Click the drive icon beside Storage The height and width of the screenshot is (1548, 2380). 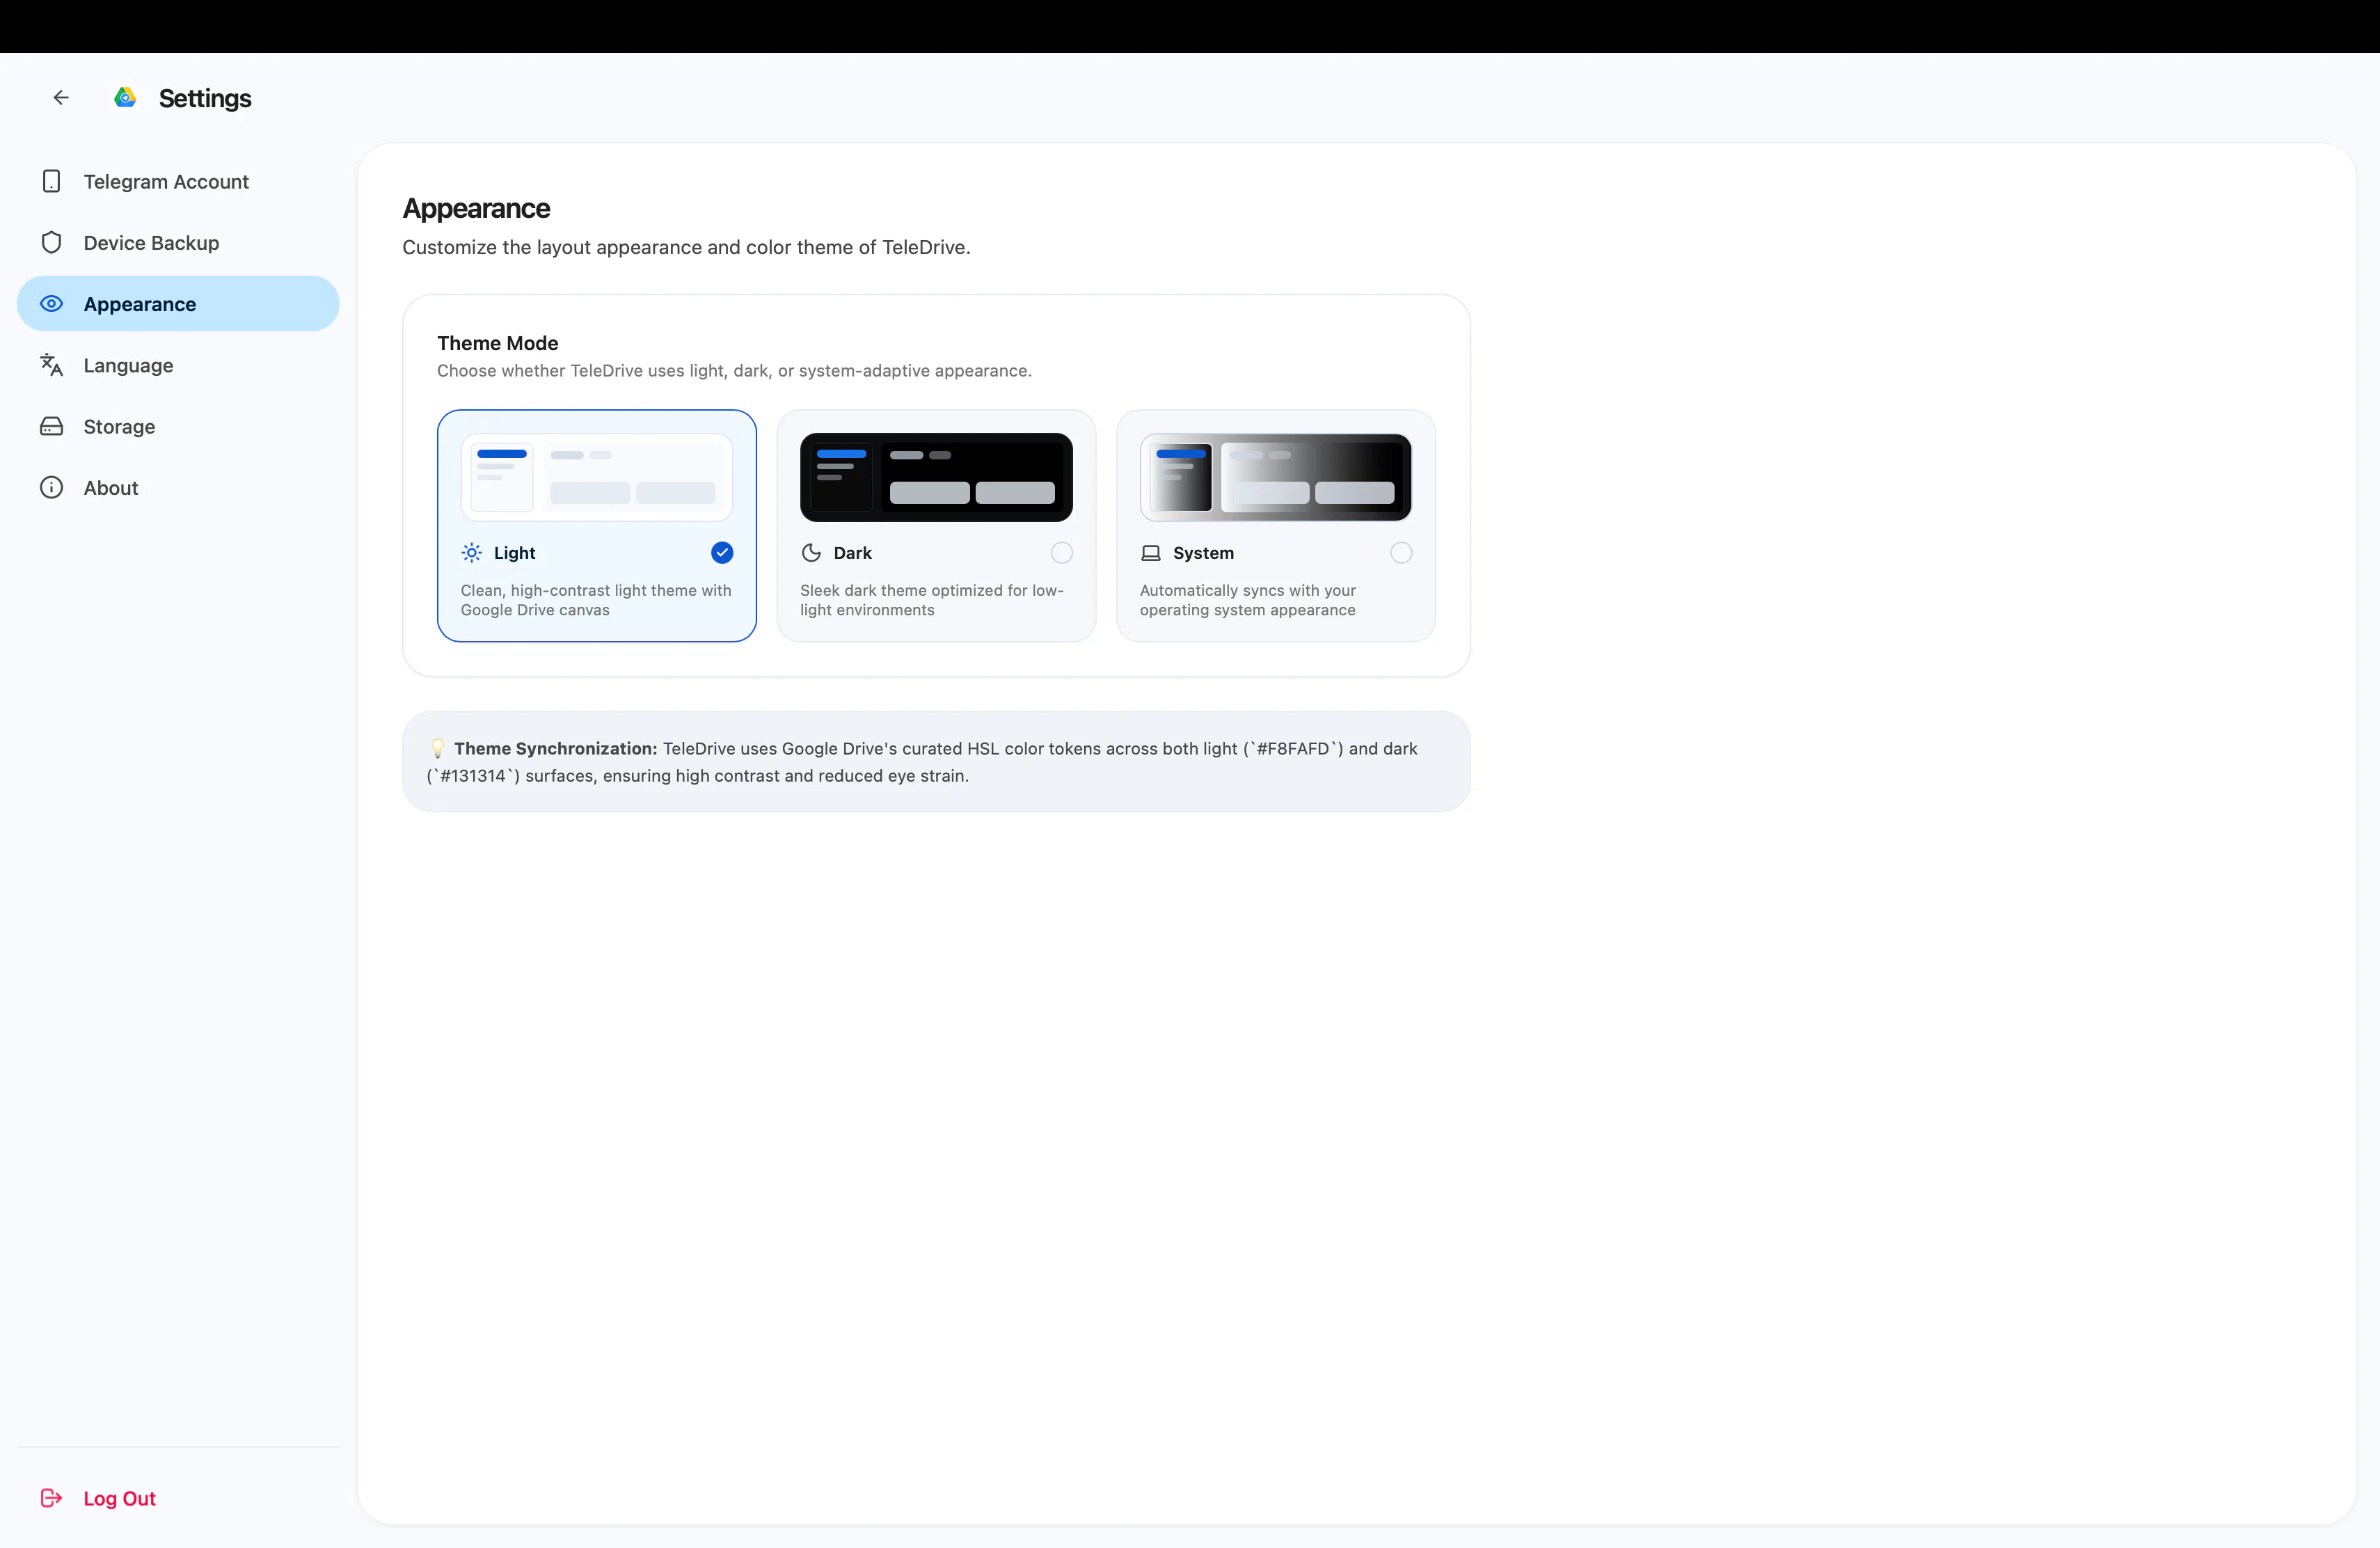point(51,426)
